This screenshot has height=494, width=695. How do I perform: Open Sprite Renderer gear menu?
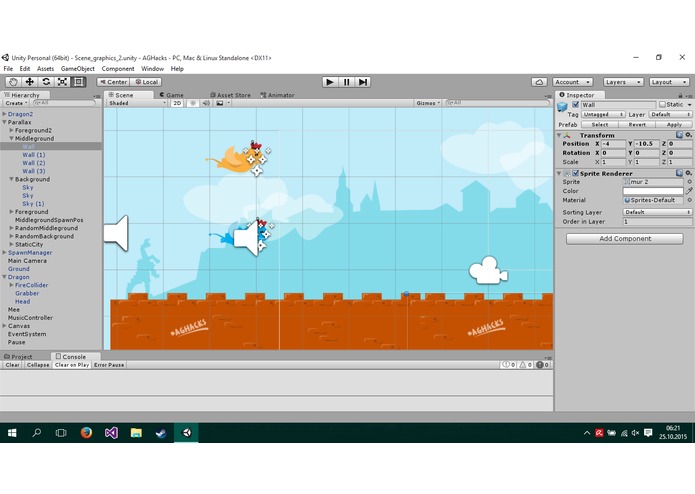click(688, 173)
